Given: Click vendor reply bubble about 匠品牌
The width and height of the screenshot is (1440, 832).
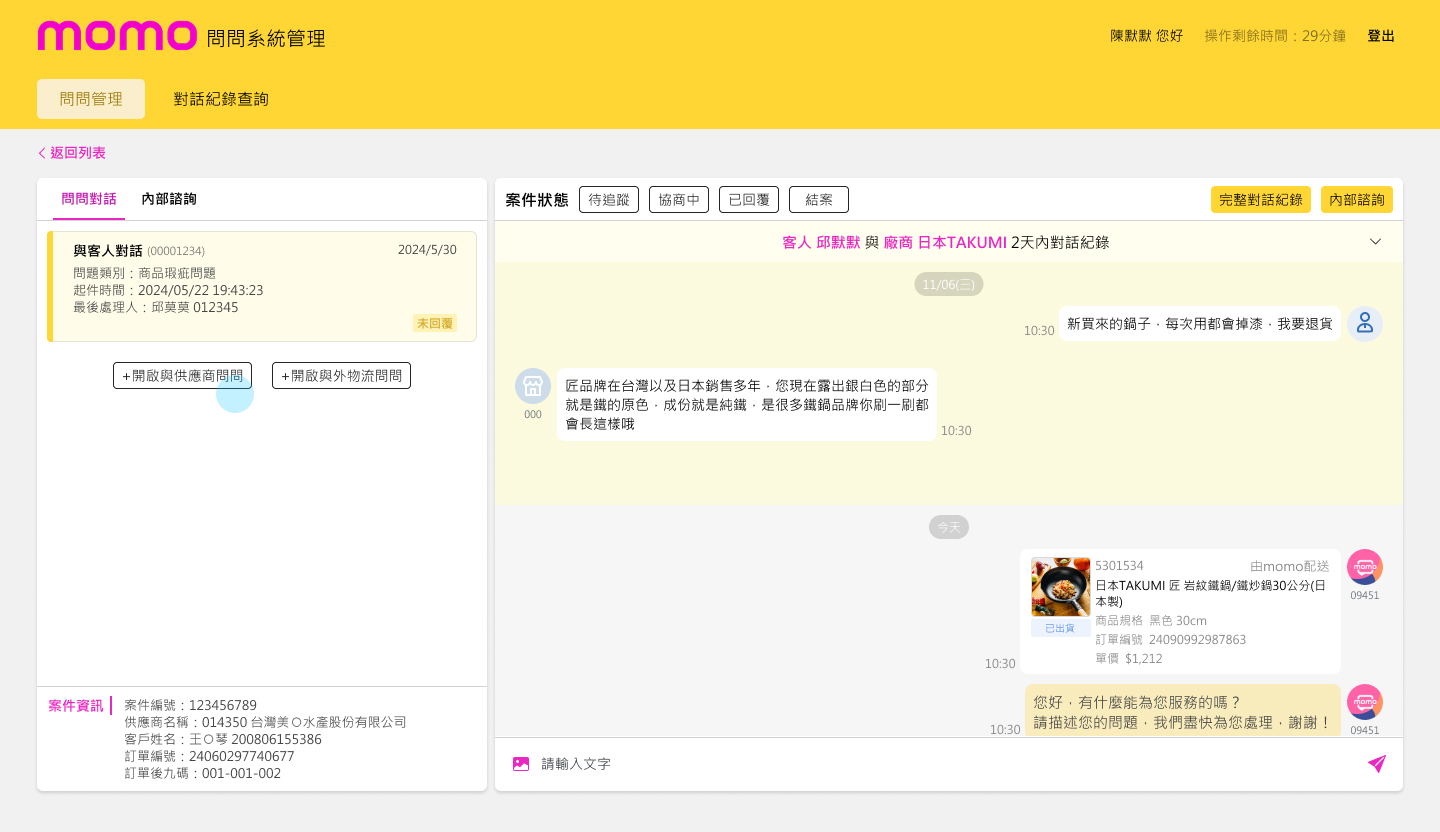Looking at the screenshot, I should point(747,404).
